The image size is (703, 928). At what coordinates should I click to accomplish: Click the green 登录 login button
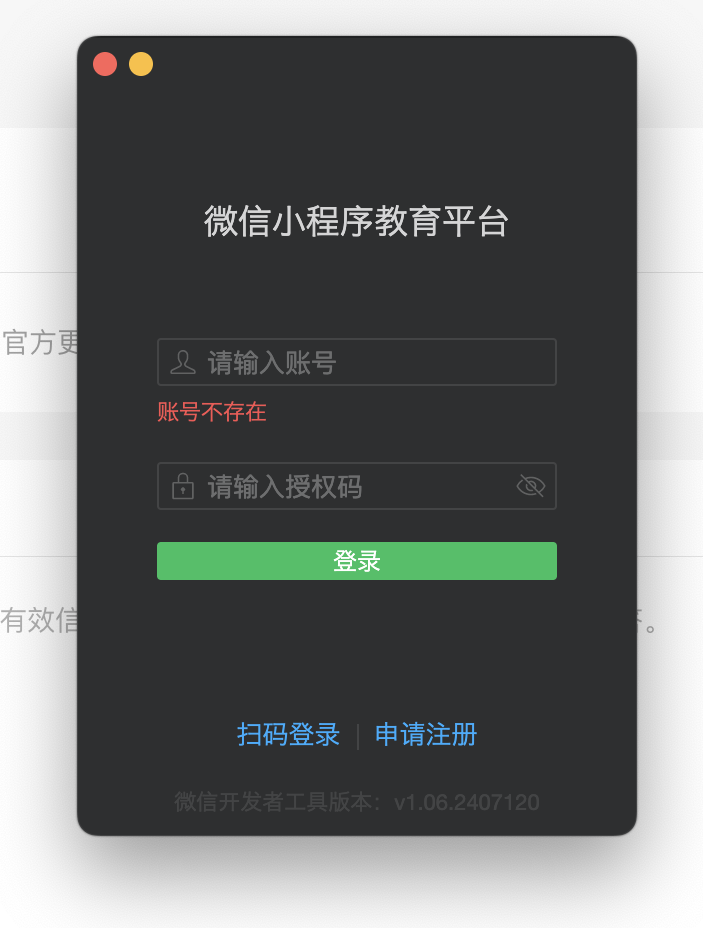pos(357,561)
